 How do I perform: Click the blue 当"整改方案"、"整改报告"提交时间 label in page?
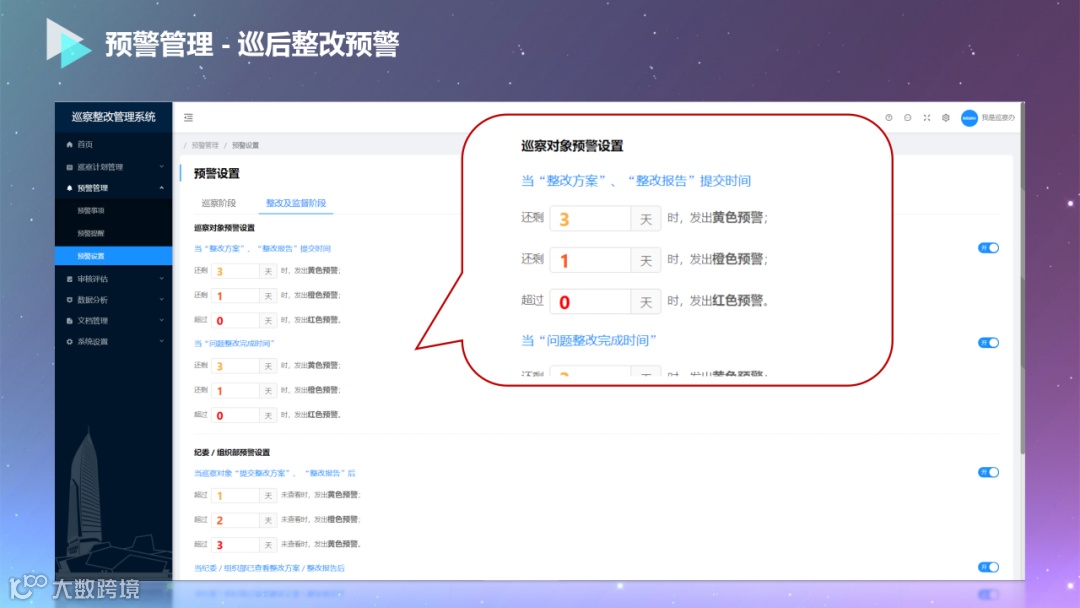[x=262, y=249]
